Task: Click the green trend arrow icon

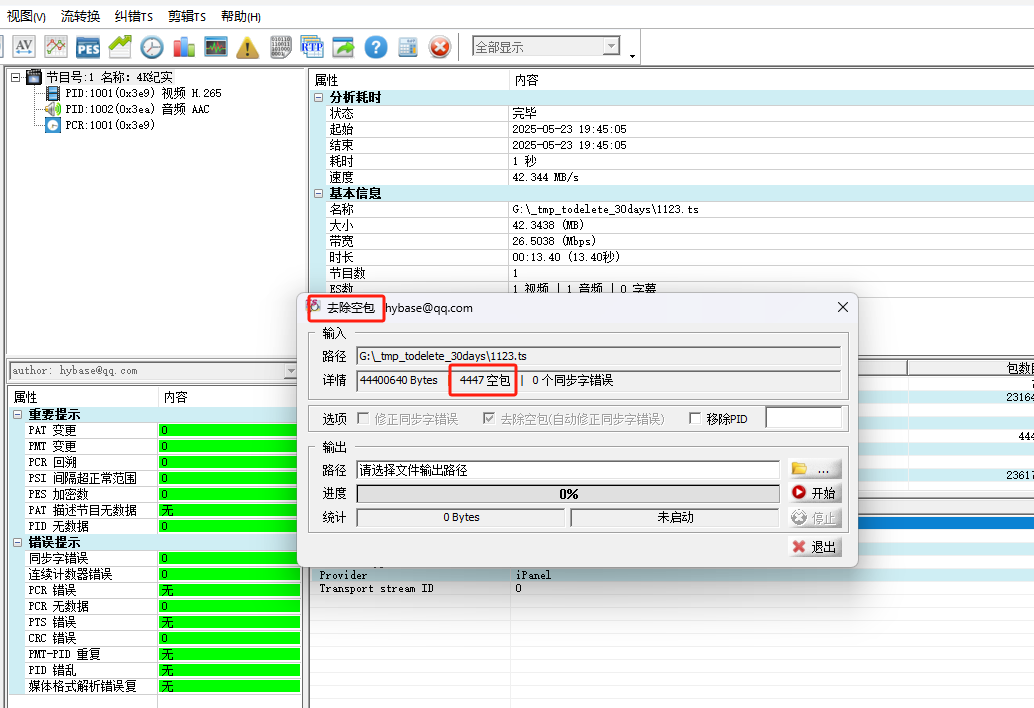Action: 120,47
